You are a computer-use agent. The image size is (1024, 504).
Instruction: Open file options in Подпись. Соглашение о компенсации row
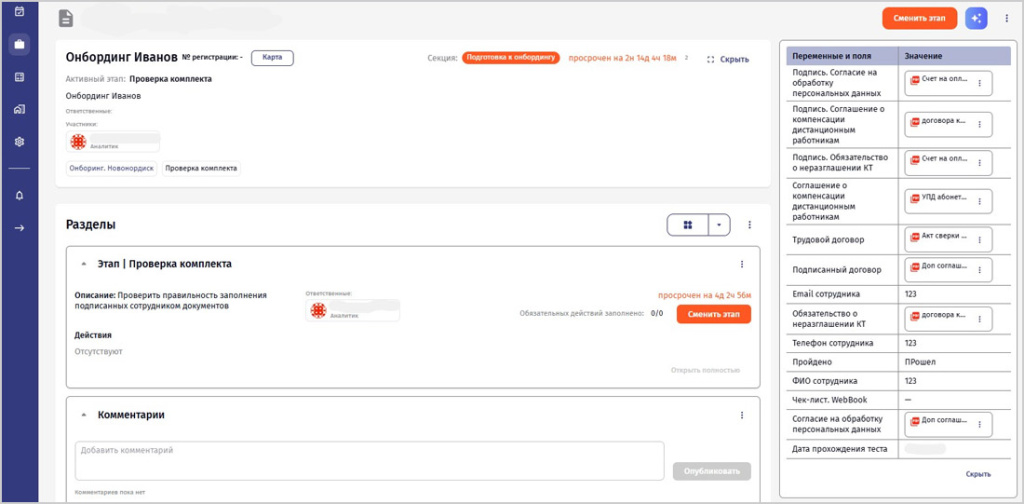coord(979,124)
